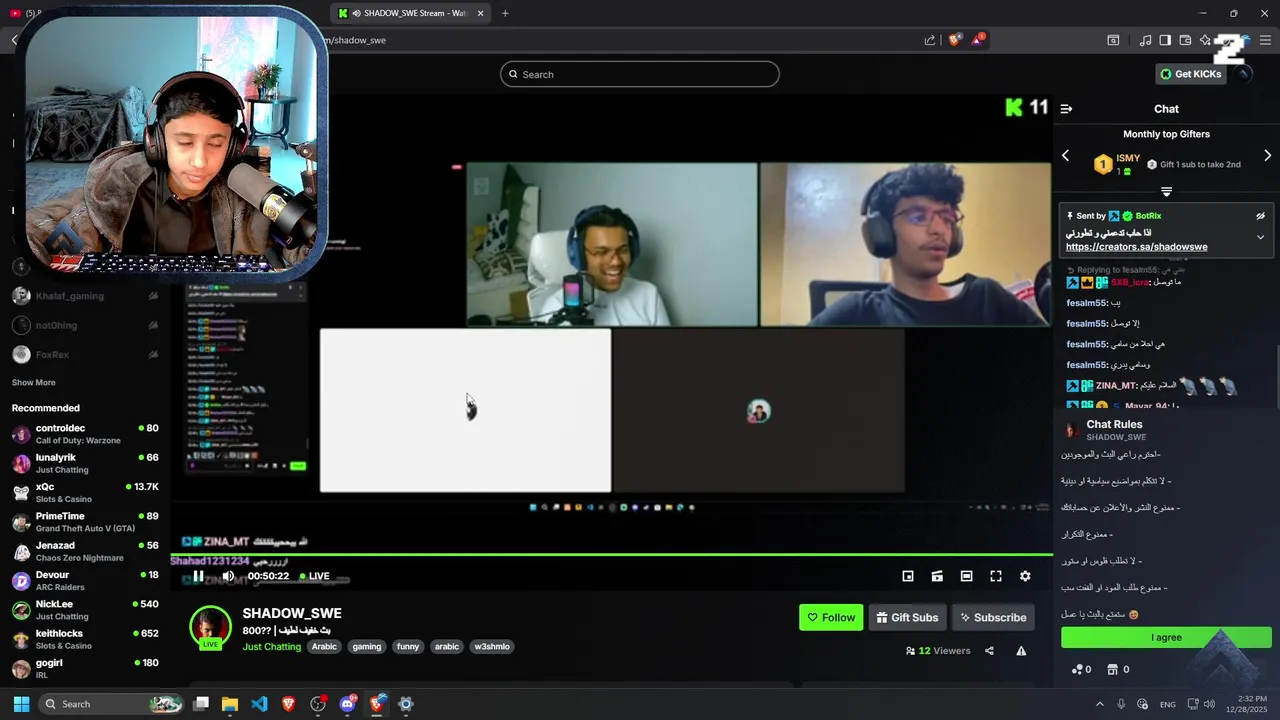Open the creators.sa/shadowswe link
The width and height of the screenshot is (1280, 720).
pos(1136,247)
